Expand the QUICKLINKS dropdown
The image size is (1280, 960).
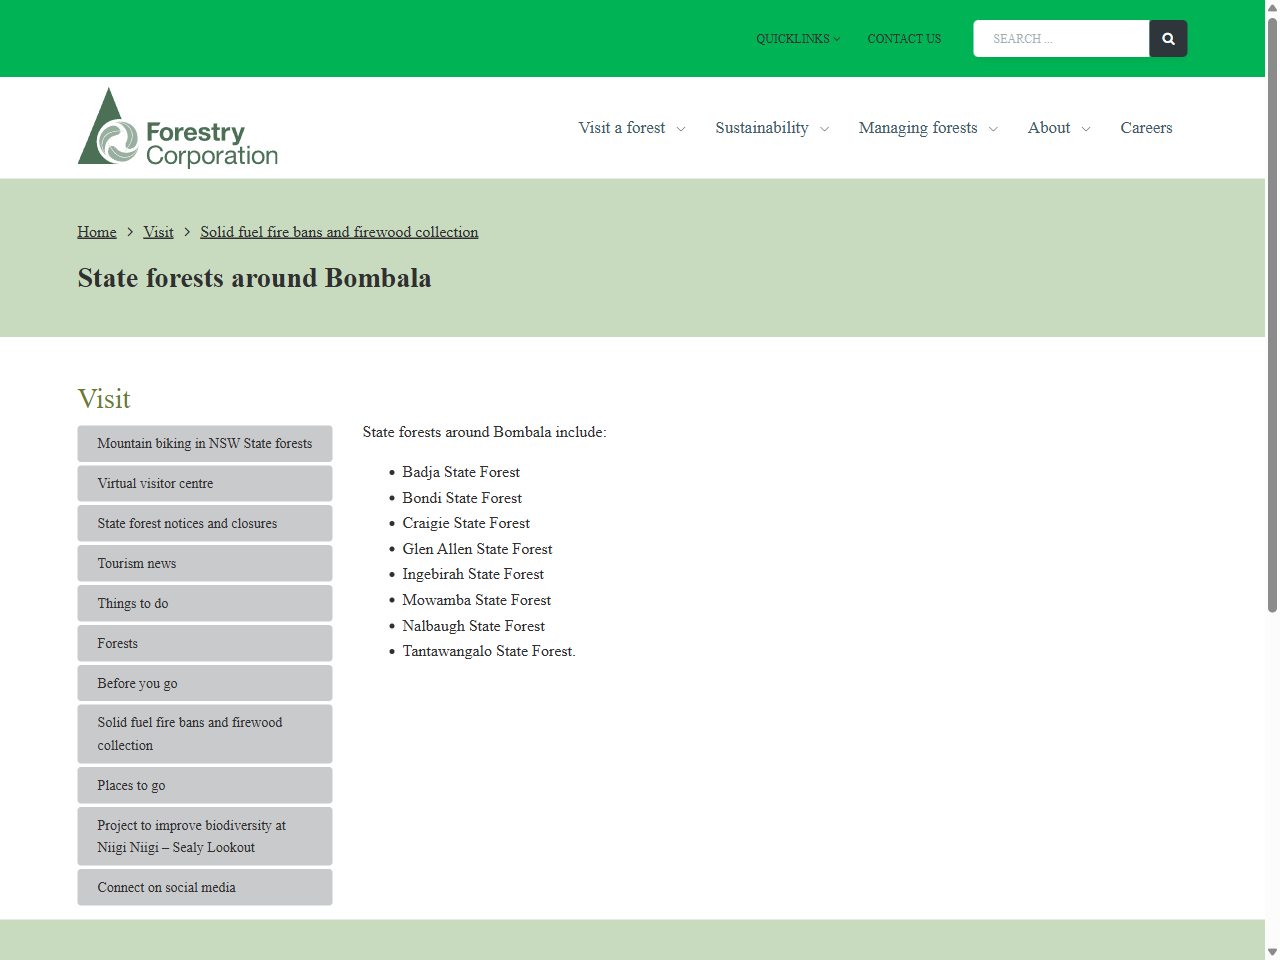(798, 39)
